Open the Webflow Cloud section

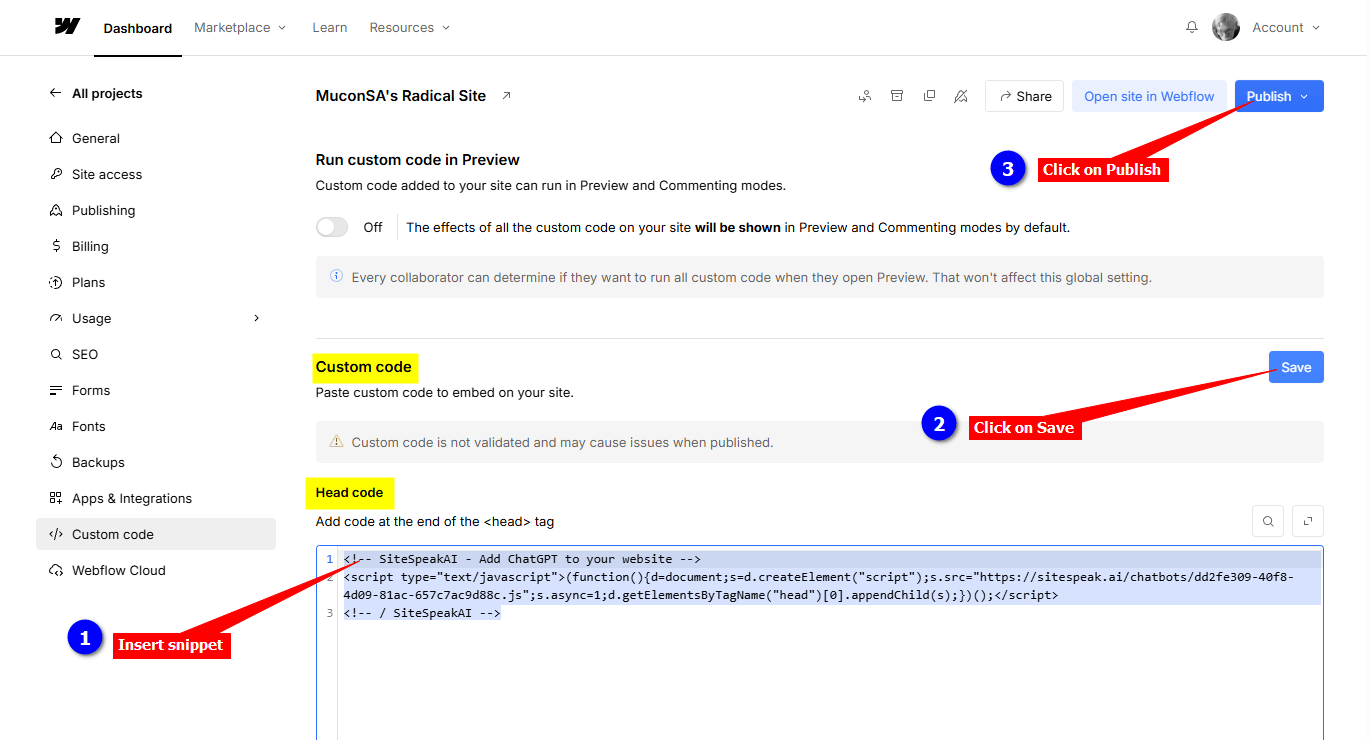[156, 570]
